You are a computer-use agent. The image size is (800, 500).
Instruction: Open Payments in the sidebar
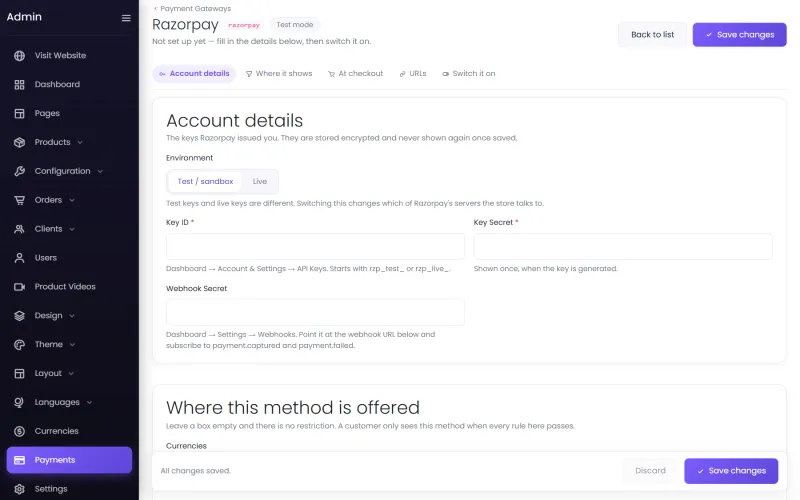69,460
